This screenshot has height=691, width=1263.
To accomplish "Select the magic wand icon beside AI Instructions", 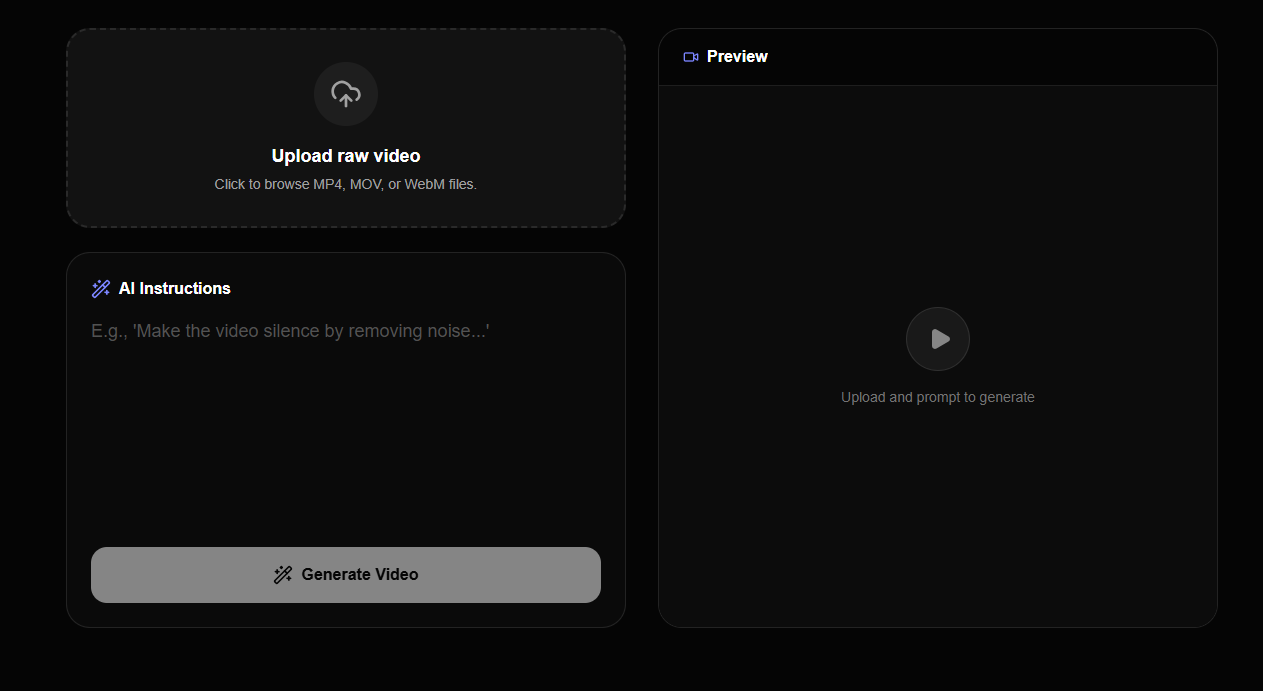I will coord(100,288).
